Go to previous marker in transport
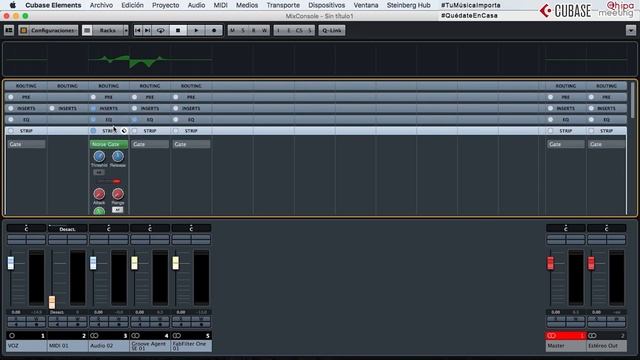The width and height of the screenshot is (640, 360). [138, 30]
